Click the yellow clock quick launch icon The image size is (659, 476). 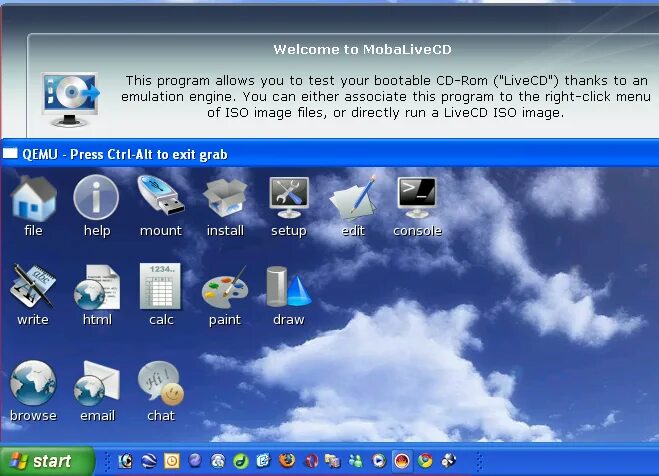[x=171, y=461]
